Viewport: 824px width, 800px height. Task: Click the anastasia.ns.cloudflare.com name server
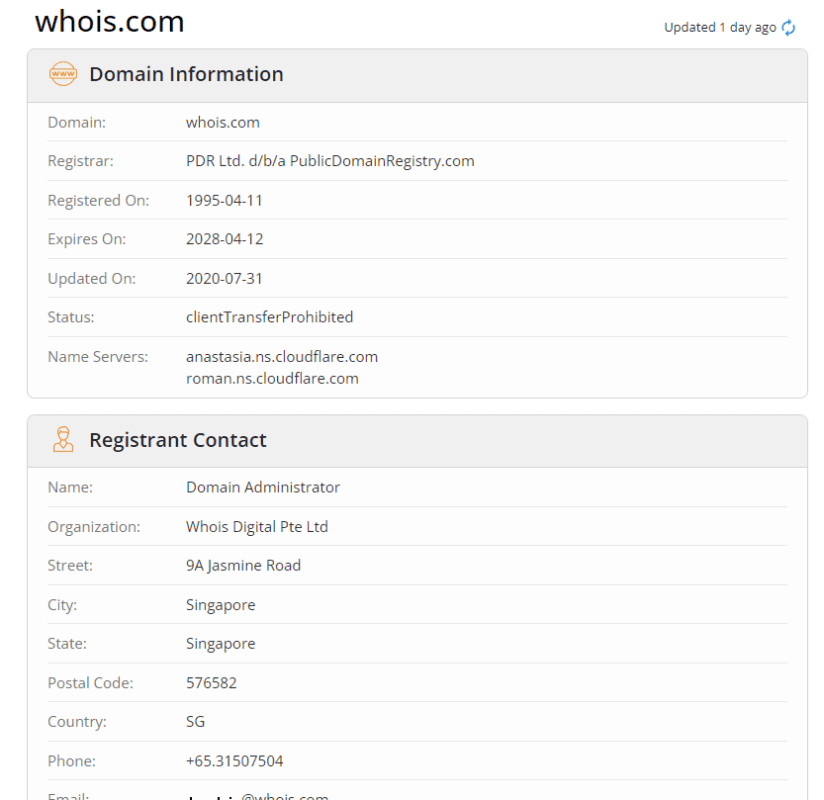281,356
